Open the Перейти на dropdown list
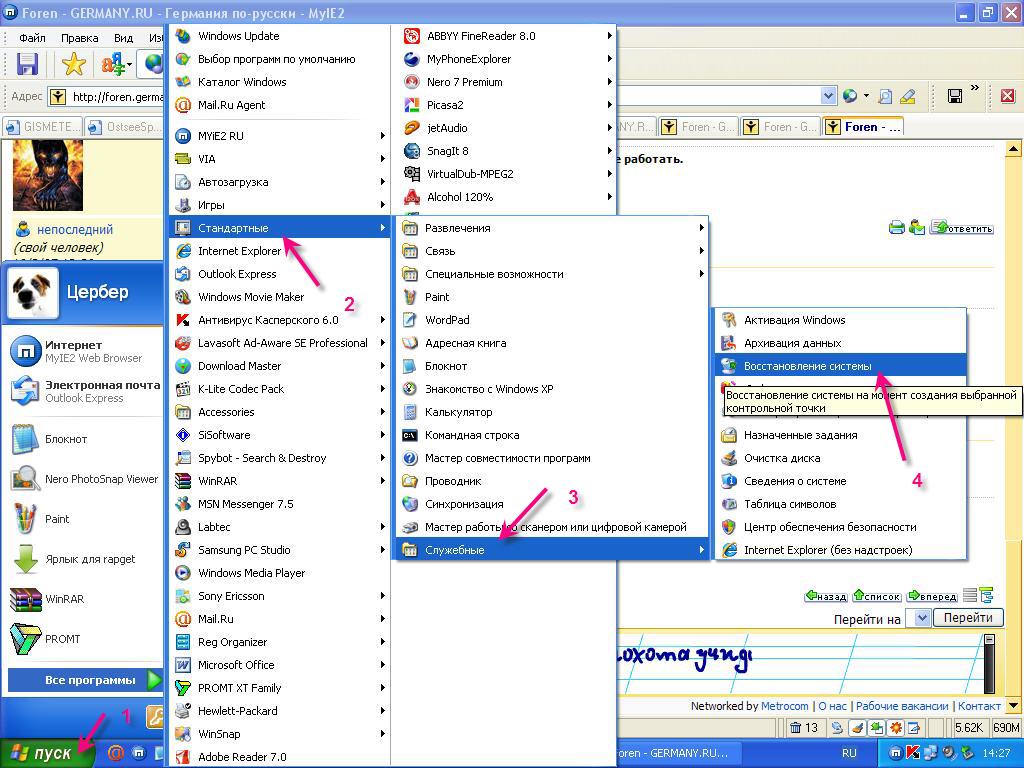 (922, 619)
